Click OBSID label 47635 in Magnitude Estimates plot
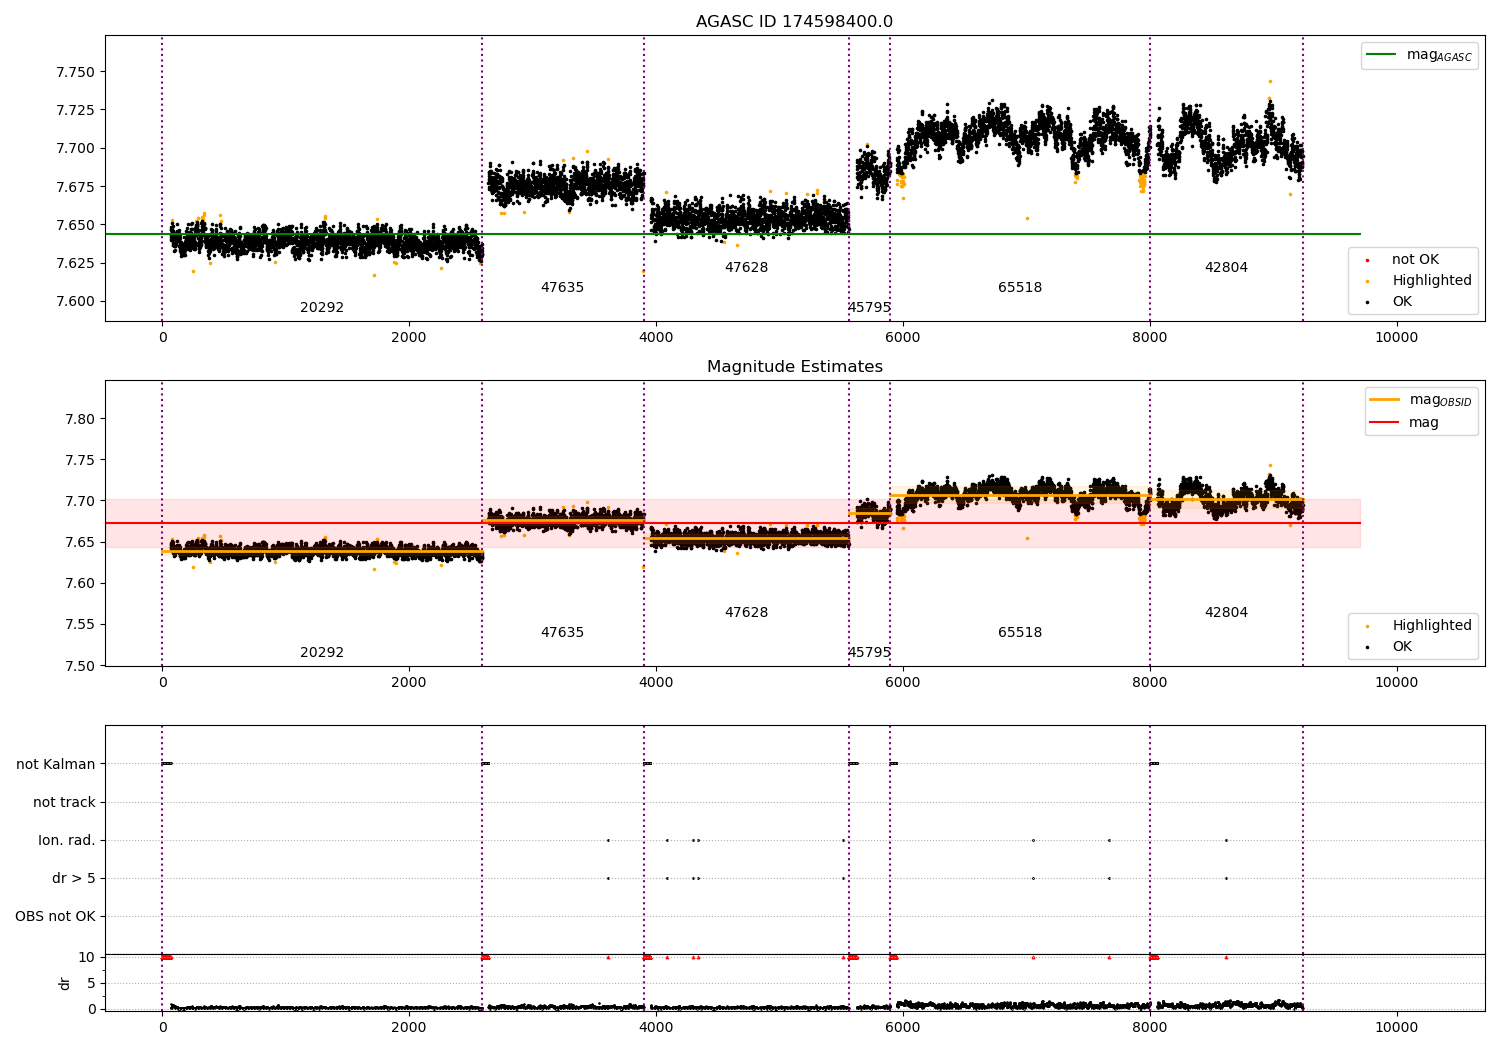Screen dimensions: 1500x1050 [x=562, y=633]
